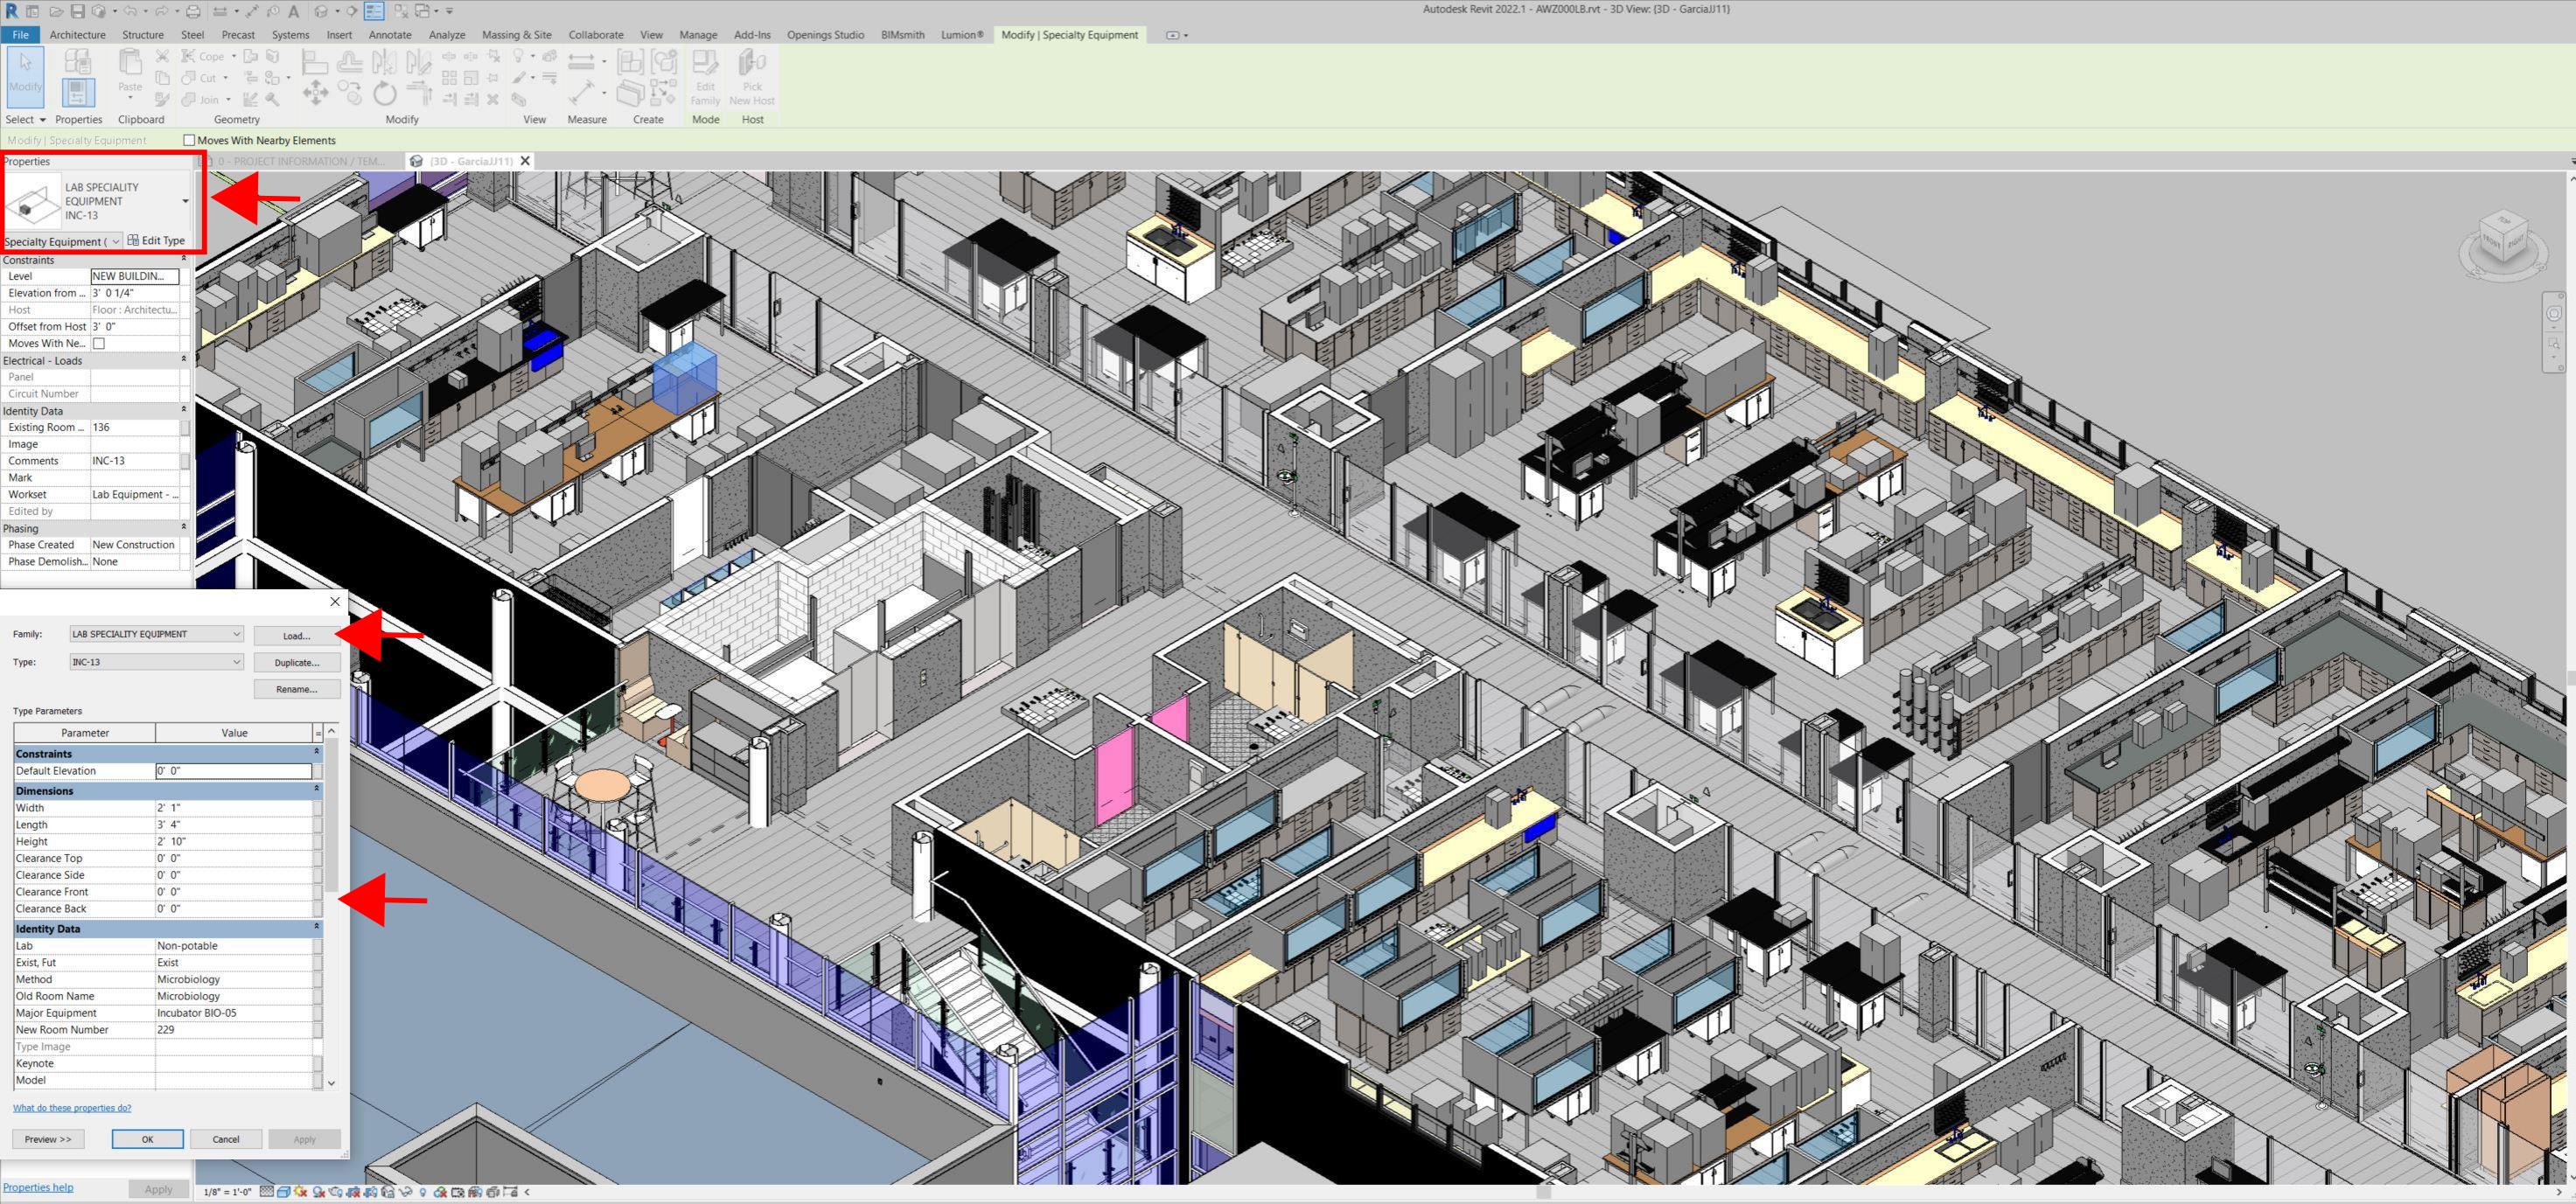Open the Family LAB SPECIALITY EQUIPMENT dropdown
The height and width of the screenshot is (1204, 2576).
(x=234, y=634)
